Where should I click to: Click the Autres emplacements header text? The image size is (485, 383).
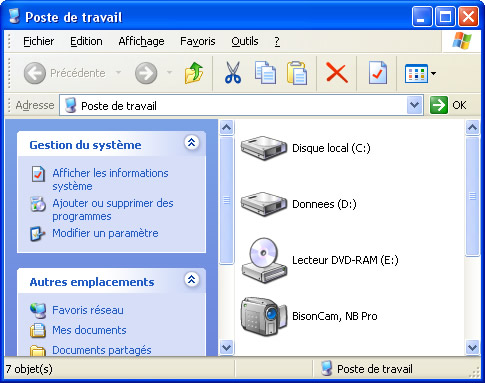(92, 282)
